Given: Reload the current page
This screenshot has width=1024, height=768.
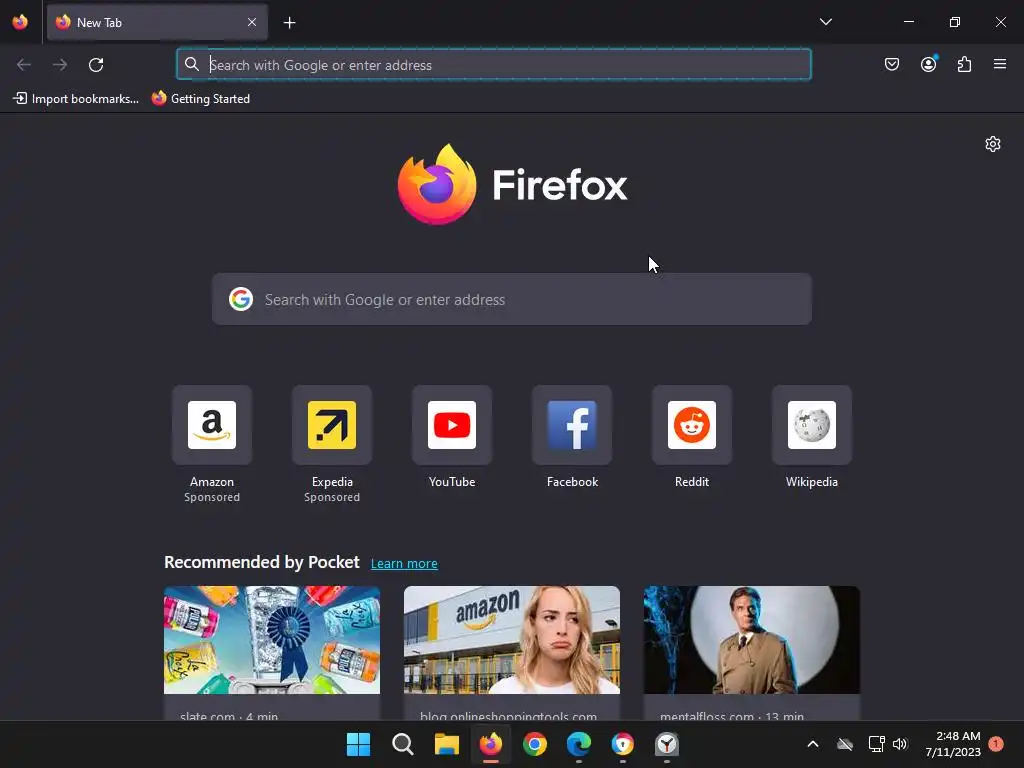Looking at the screenshot, I should (96, 65).
